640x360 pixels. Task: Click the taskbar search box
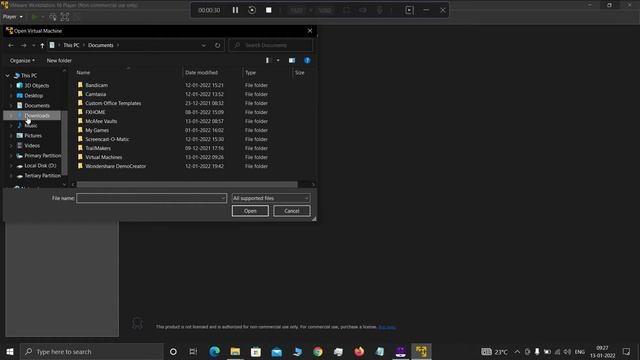91,351
